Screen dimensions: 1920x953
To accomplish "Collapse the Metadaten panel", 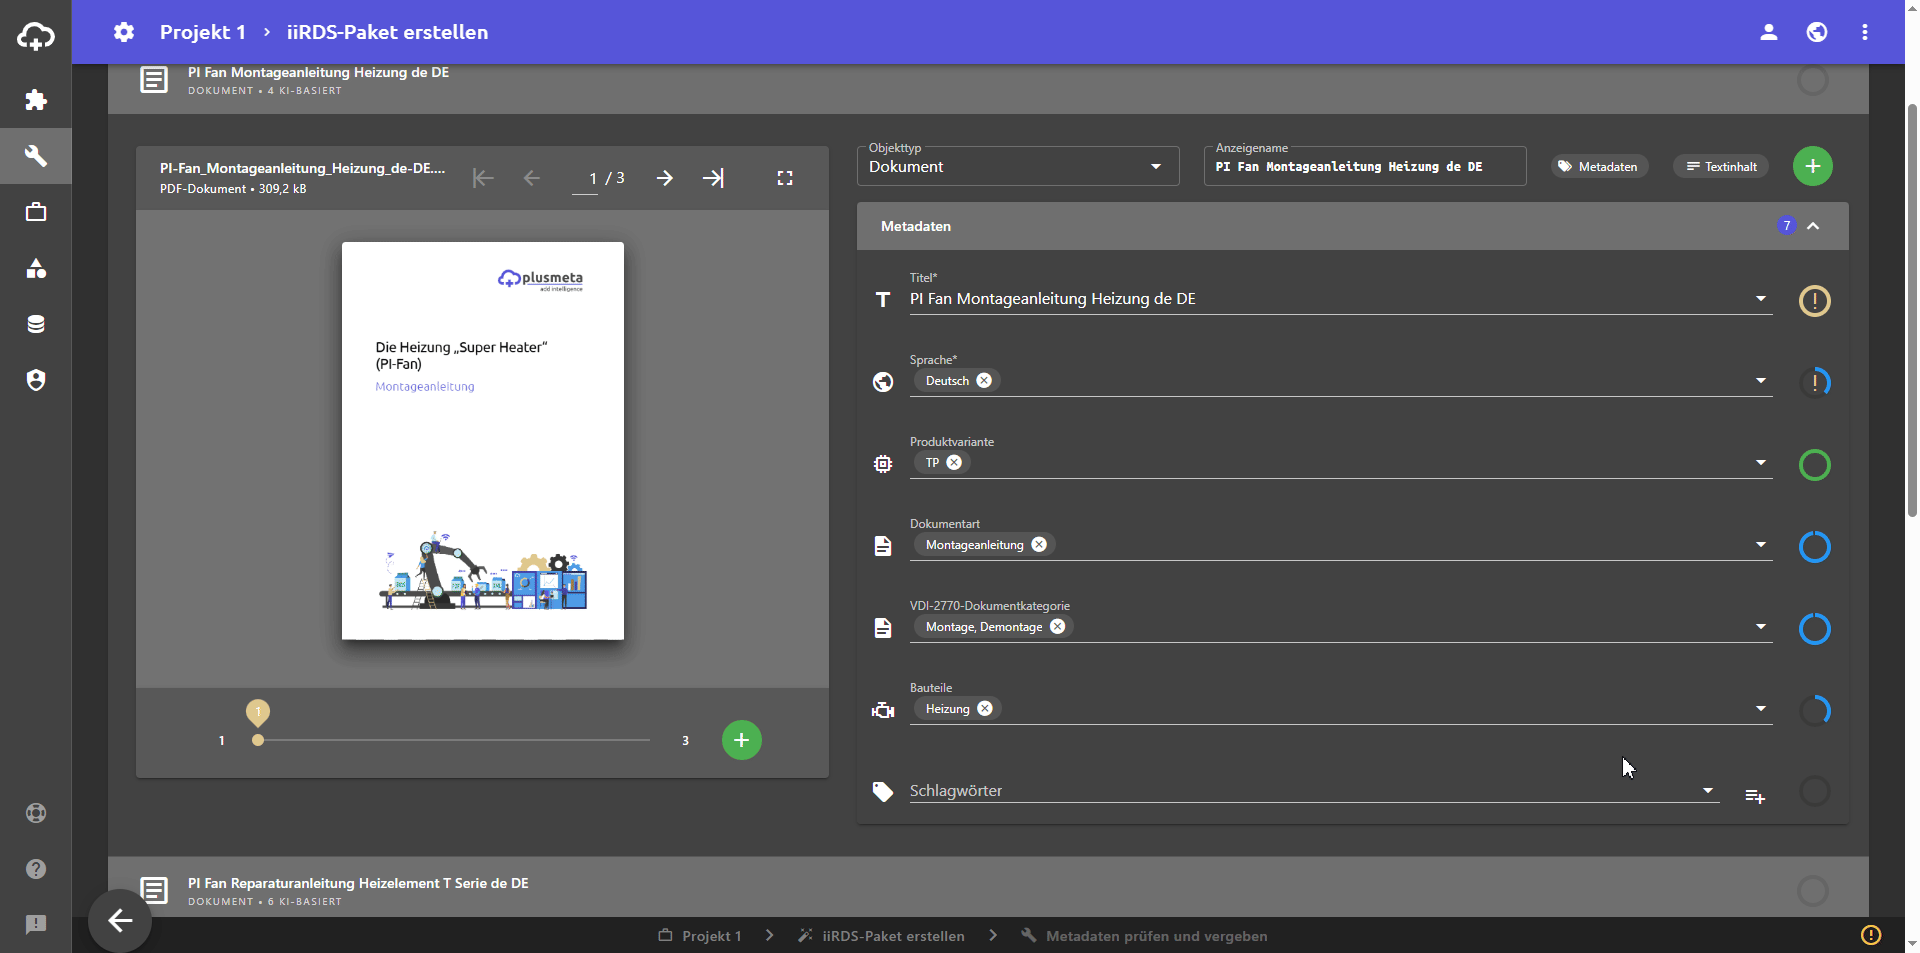I will click(1813, 226).
